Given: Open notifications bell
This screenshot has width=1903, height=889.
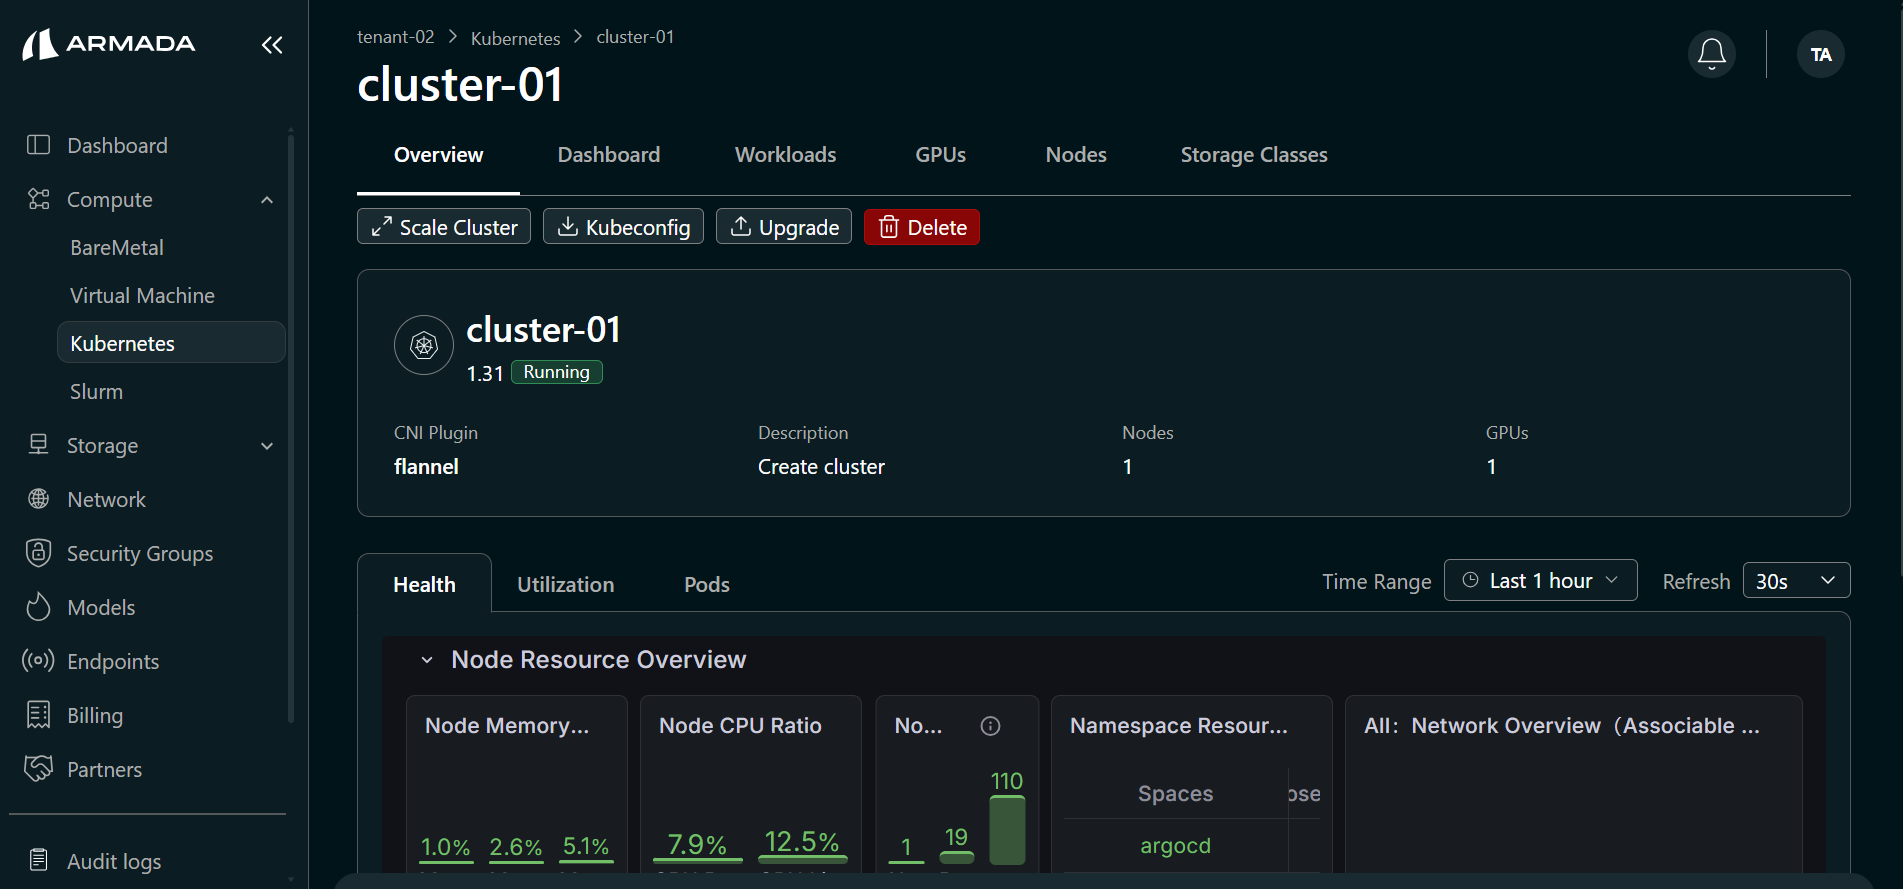Looking at the screenshot, I should click(1711, 54).
